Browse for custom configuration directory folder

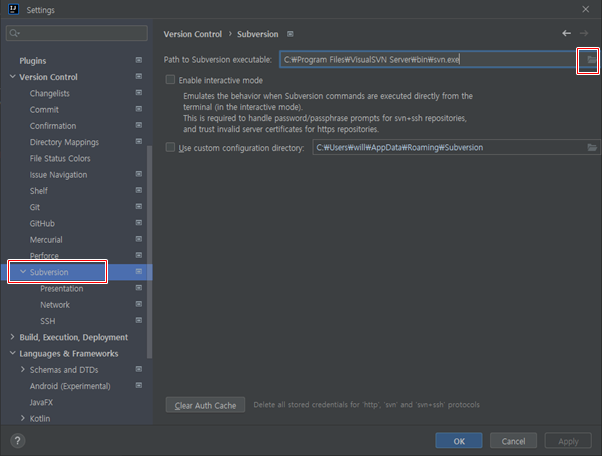tap(592, 147)
